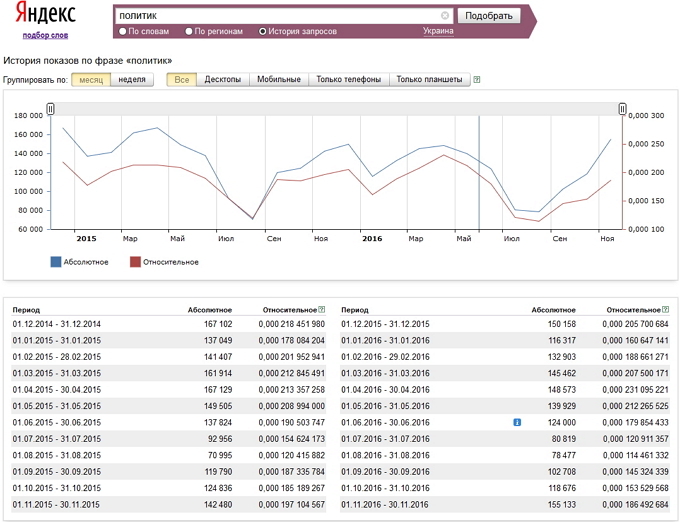This screenshot has width=680, height=522.
Task: Click the period 01.08.2016 - 31.08.2016
Action: (385, 455)
